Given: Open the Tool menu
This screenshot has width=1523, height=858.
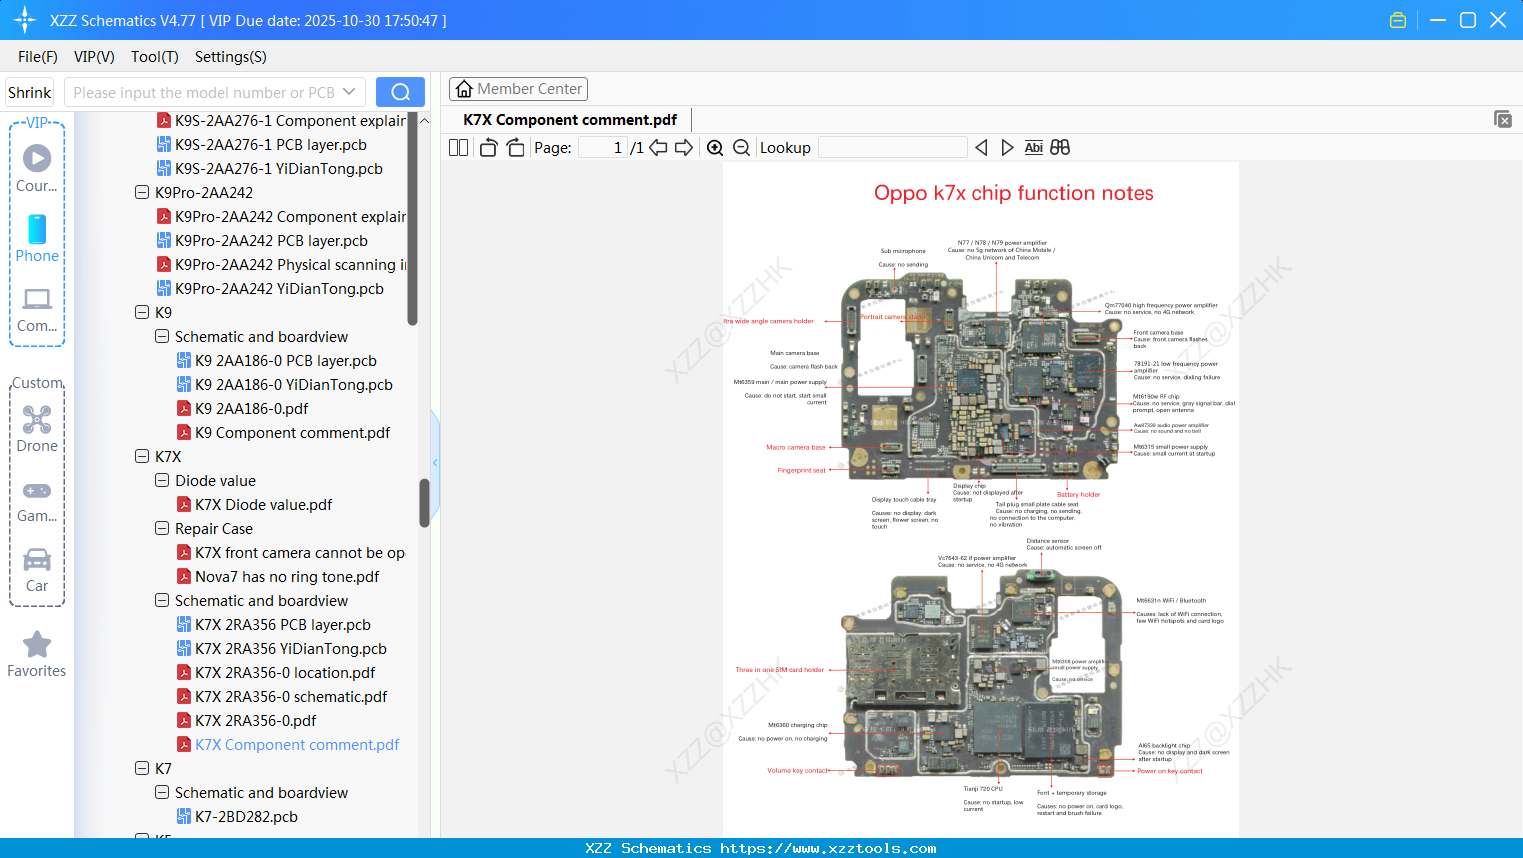Looking at the screenshot, I should tap(154, 57).
